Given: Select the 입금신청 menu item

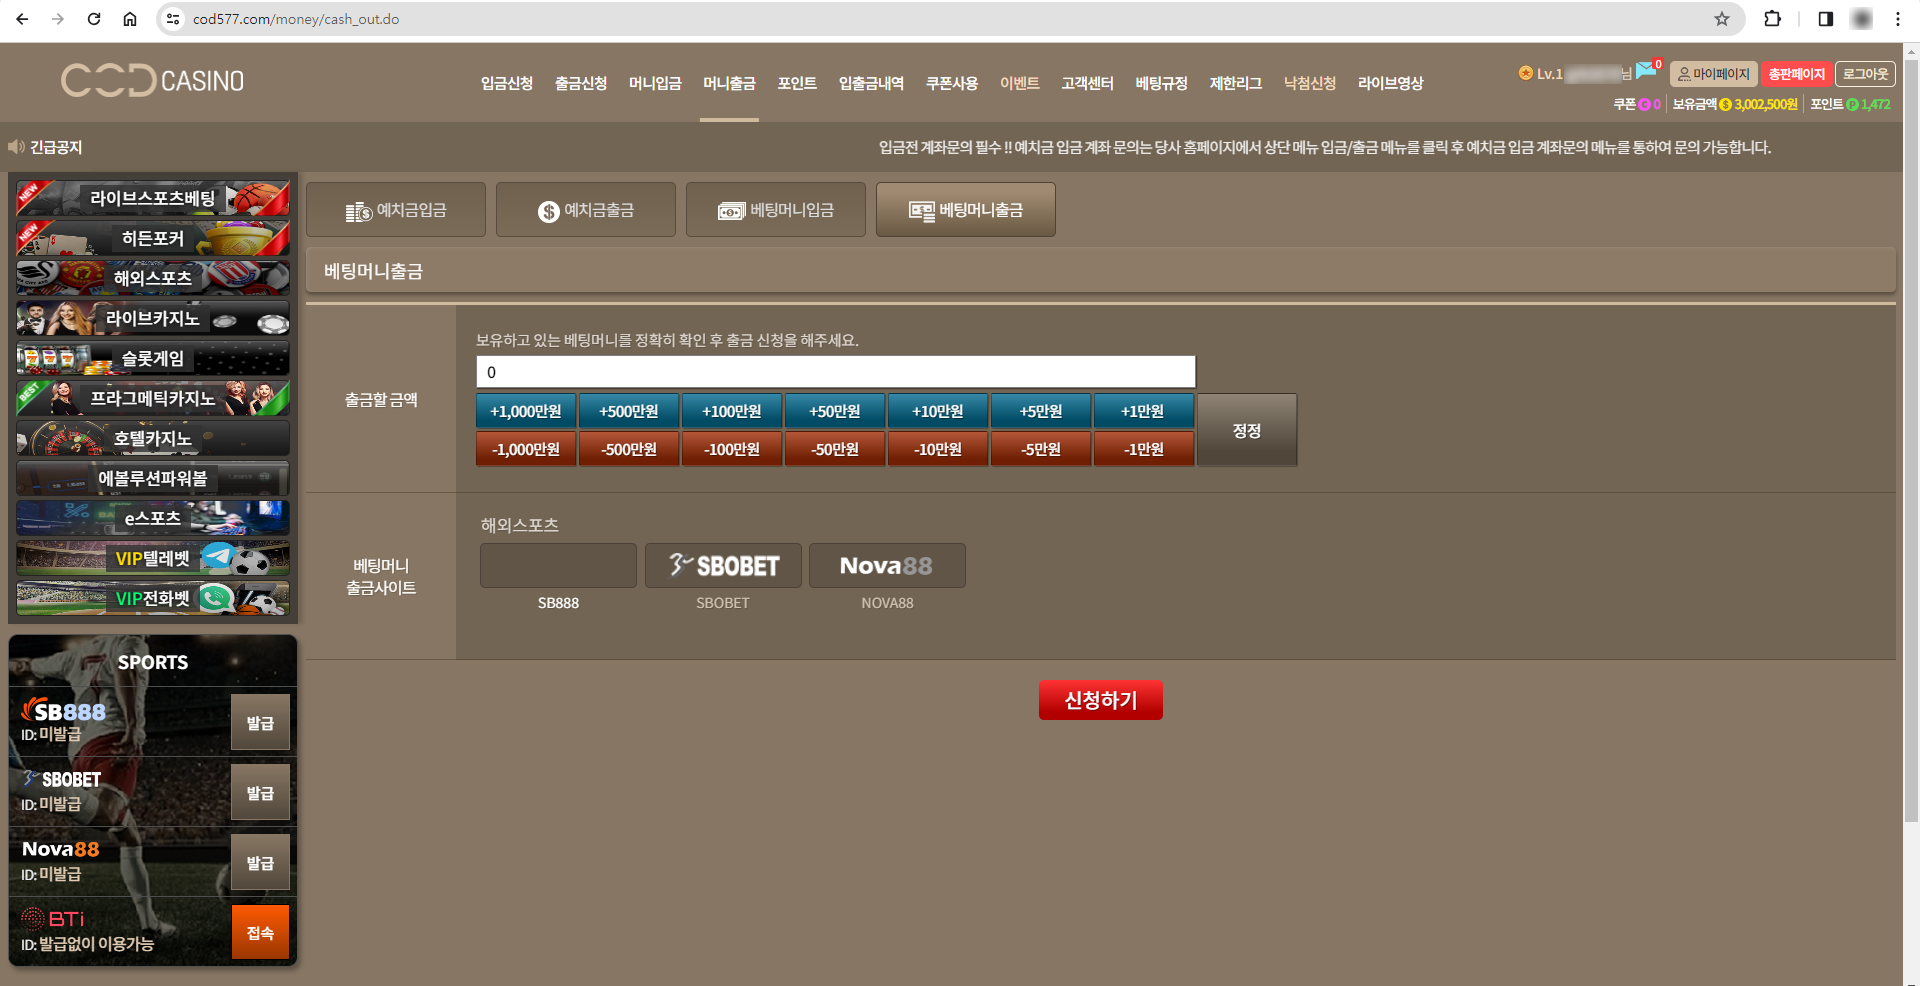Looking at the screenshot, I should click(507, 83).
